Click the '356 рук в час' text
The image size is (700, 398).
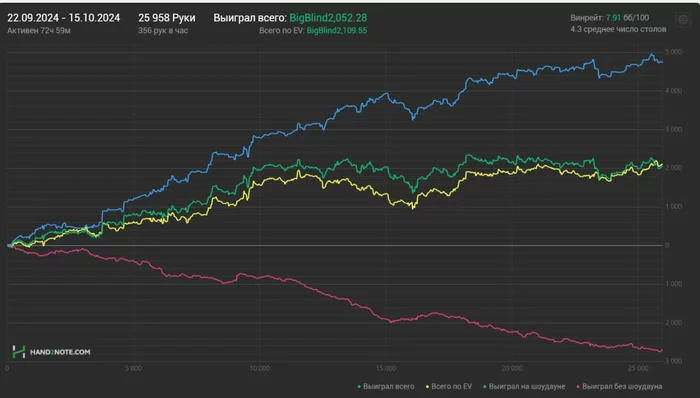[163, 31]
